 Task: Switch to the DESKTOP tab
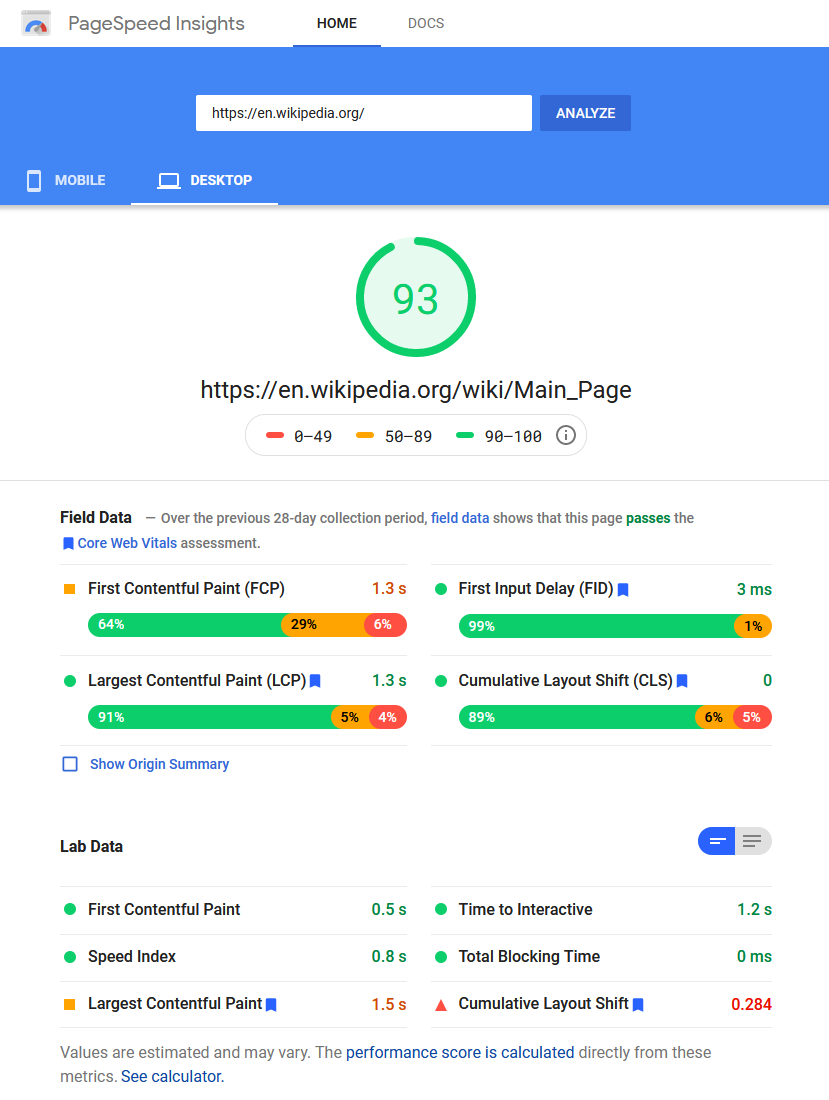(x=204, y=180)
